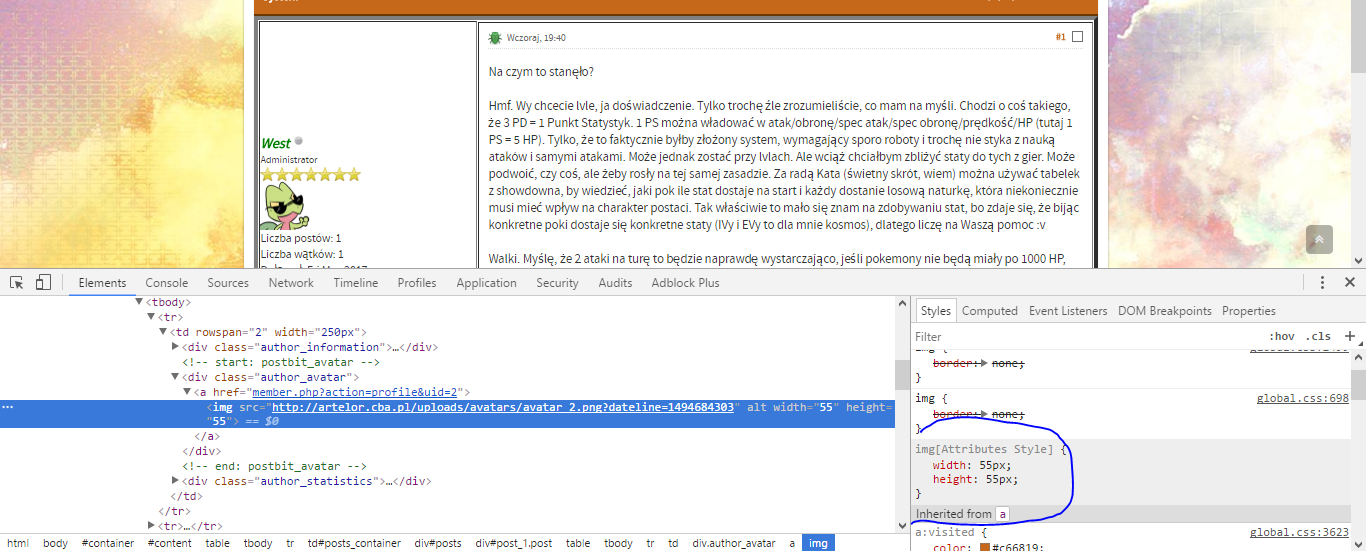Click the green bug status icon in post
Image resolution: width=1366 pixels, height=551 pixels.
(495, 38)
